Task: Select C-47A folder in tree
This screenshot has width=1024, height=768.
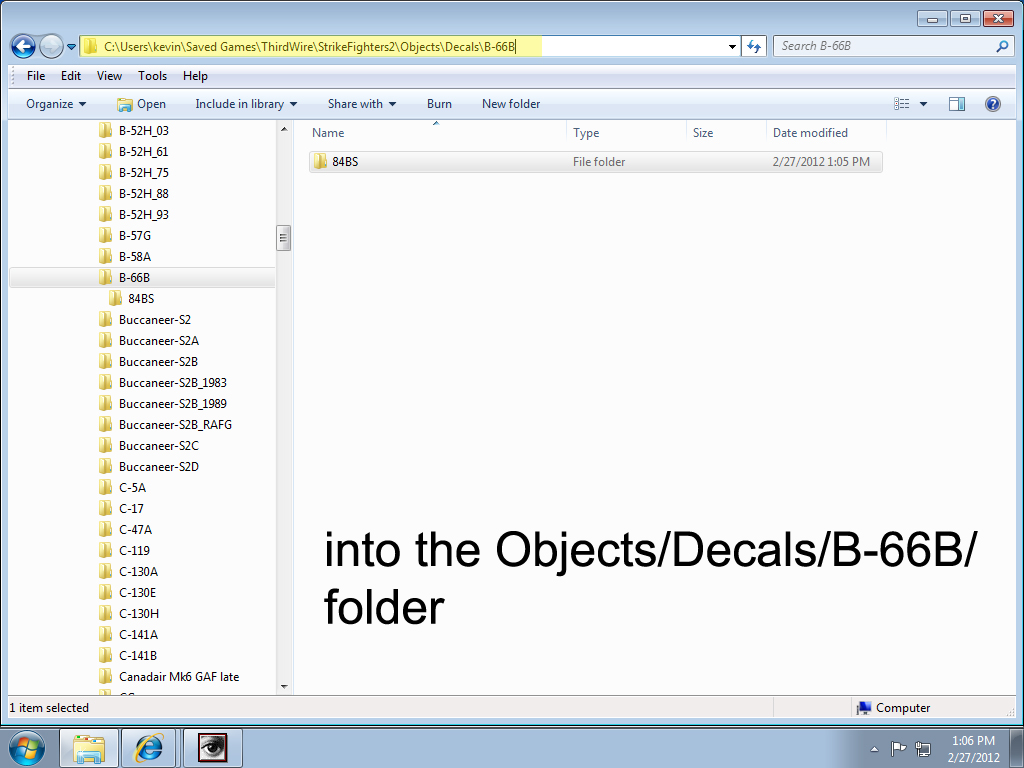Action: [135, 530]
